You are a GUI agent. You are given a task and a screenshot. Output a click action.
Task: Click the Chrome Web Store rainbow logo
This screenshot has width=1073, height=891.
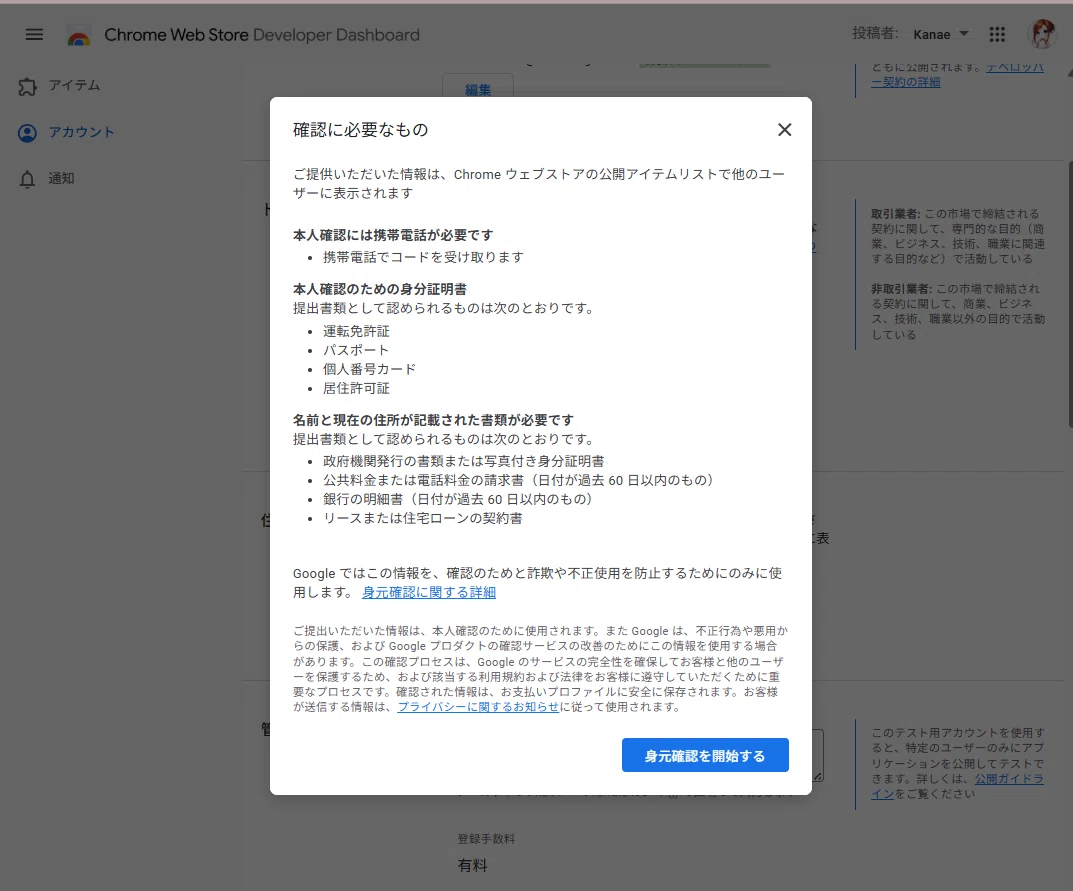pyautogui.click(x=79, y=36)
